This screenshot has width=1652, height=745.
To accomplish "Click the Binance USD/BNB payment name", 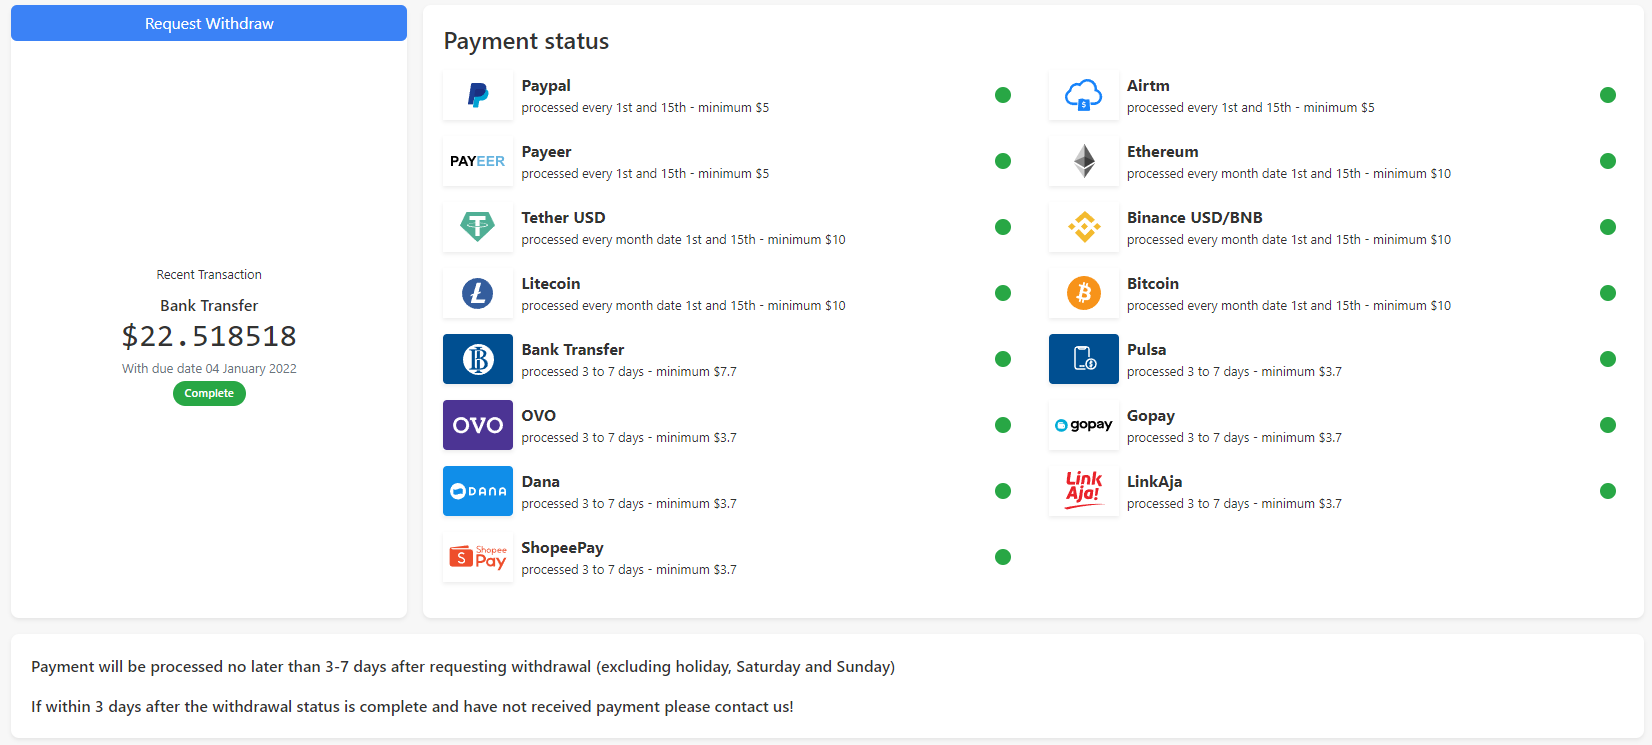I will click(x=1195, y=218).
